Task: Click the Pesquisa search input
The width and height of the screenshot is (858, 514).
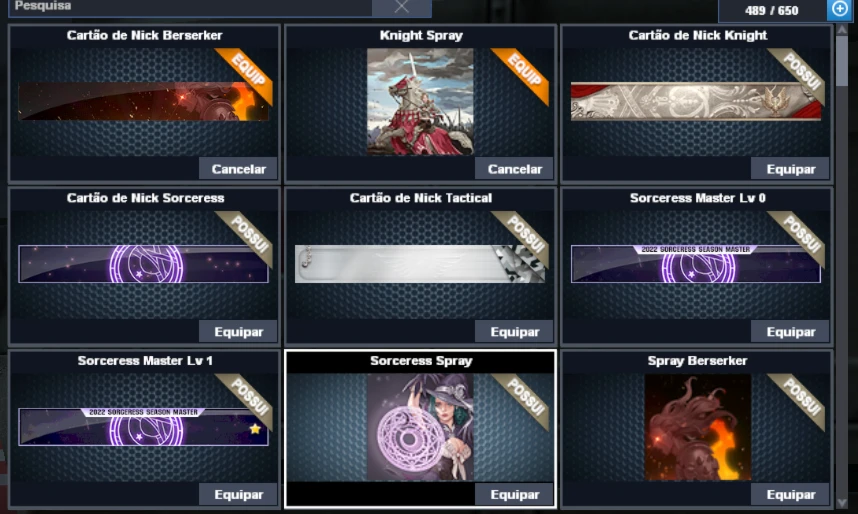Action: (190, 7)
